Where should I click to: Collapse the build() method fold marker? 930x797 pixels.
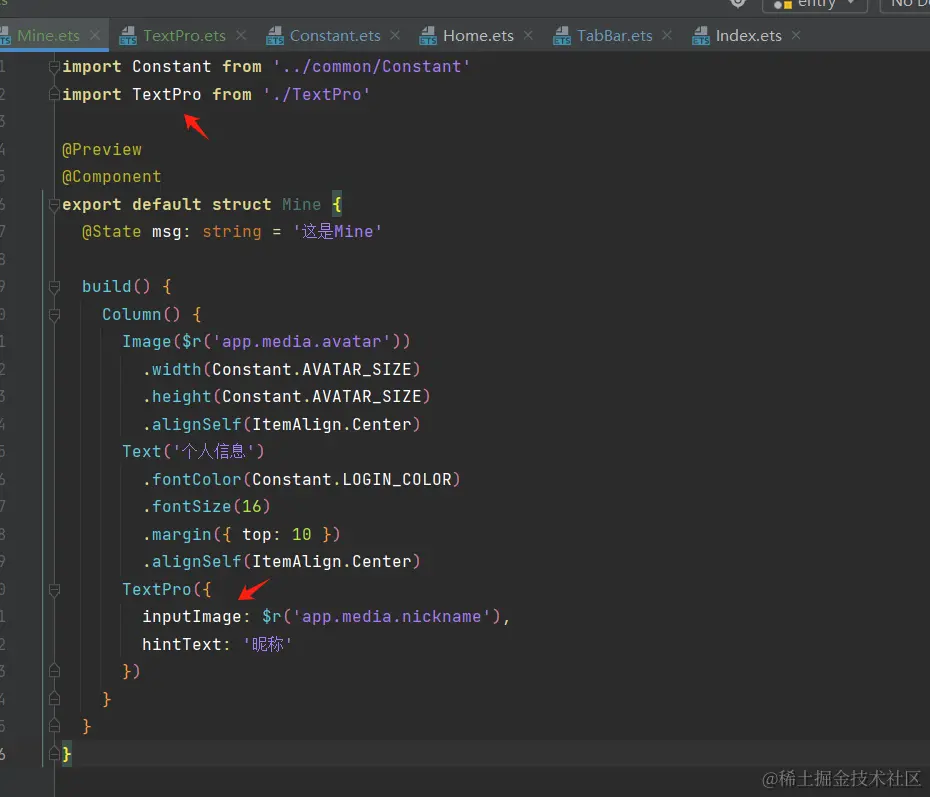(54, 287)
